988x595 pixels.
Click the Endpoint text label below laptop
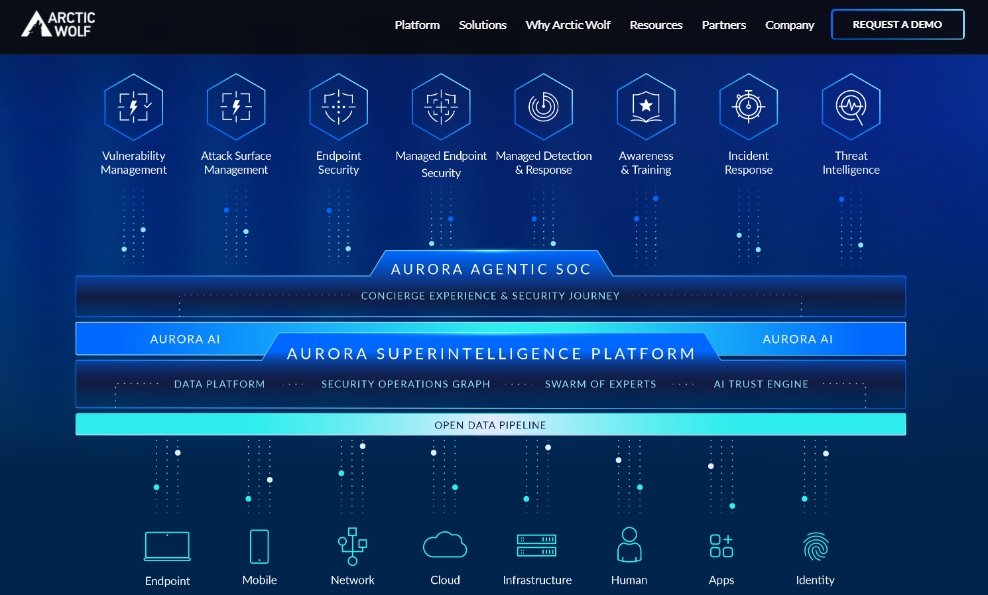coord(167,581)
